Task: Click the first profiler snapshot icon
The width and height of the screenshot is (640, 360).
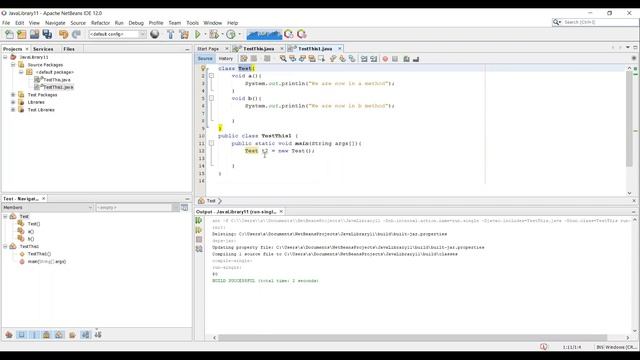Action: point(289,34)
